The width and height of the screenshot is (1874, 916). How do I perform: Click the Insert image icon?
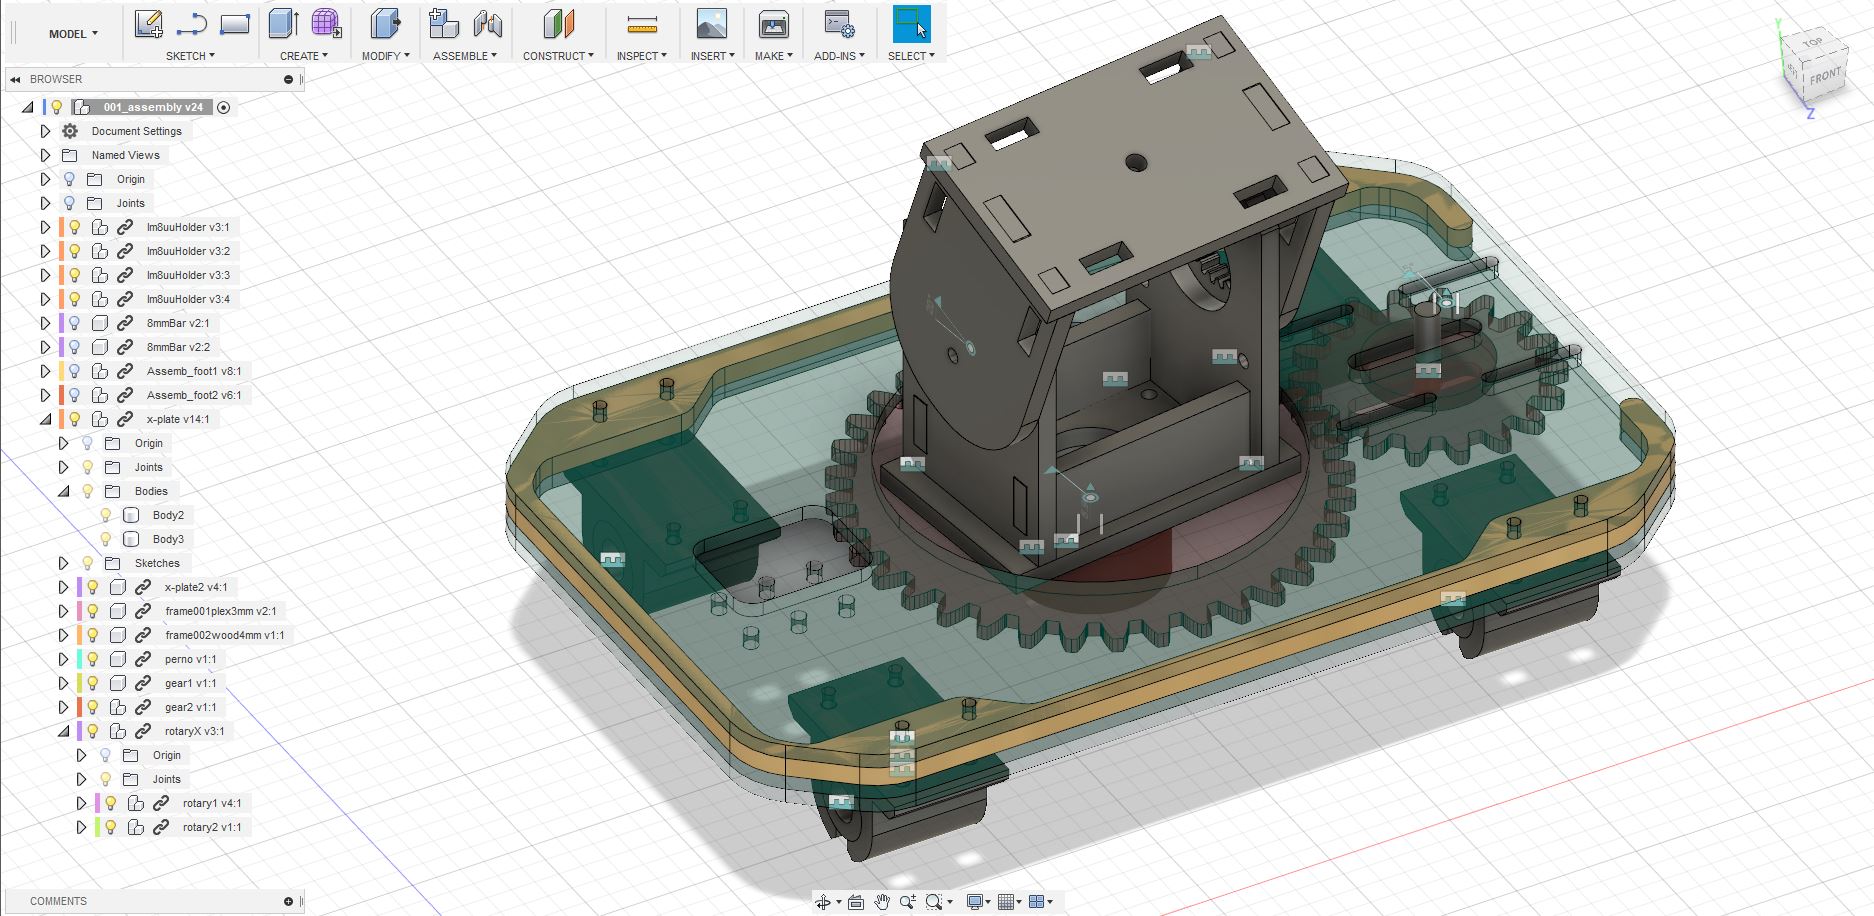[712, 24]
